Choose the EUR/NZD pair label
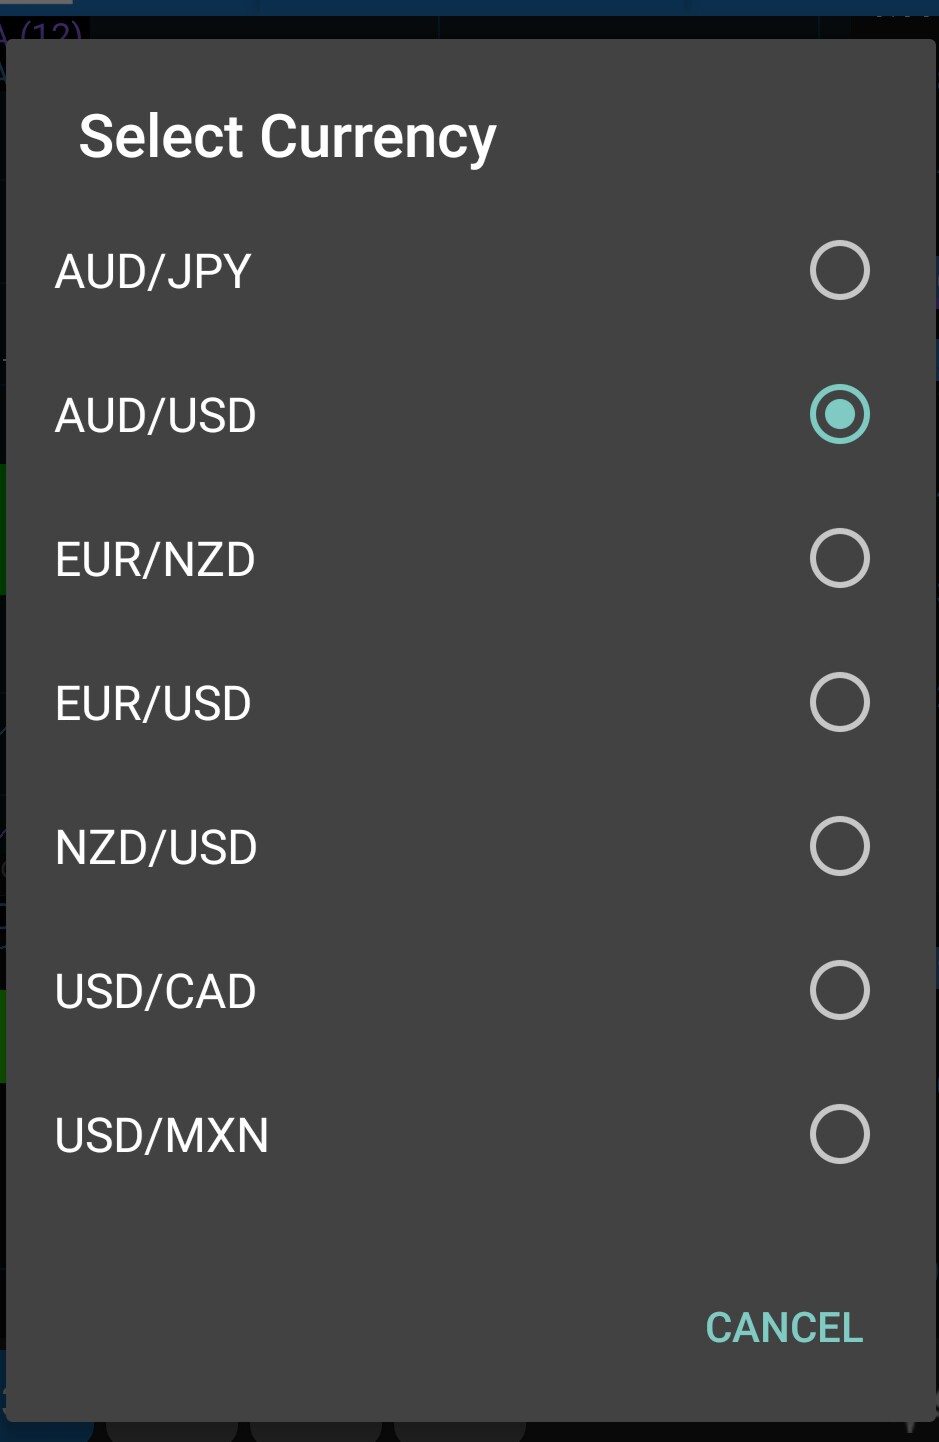 155,560
